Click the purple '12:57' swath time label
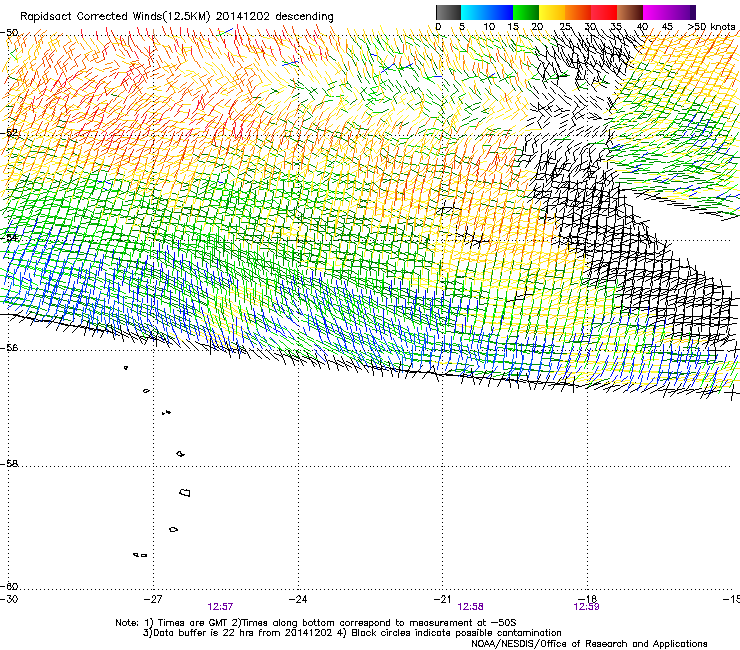The image size is (740, 650). coord(220,607)
